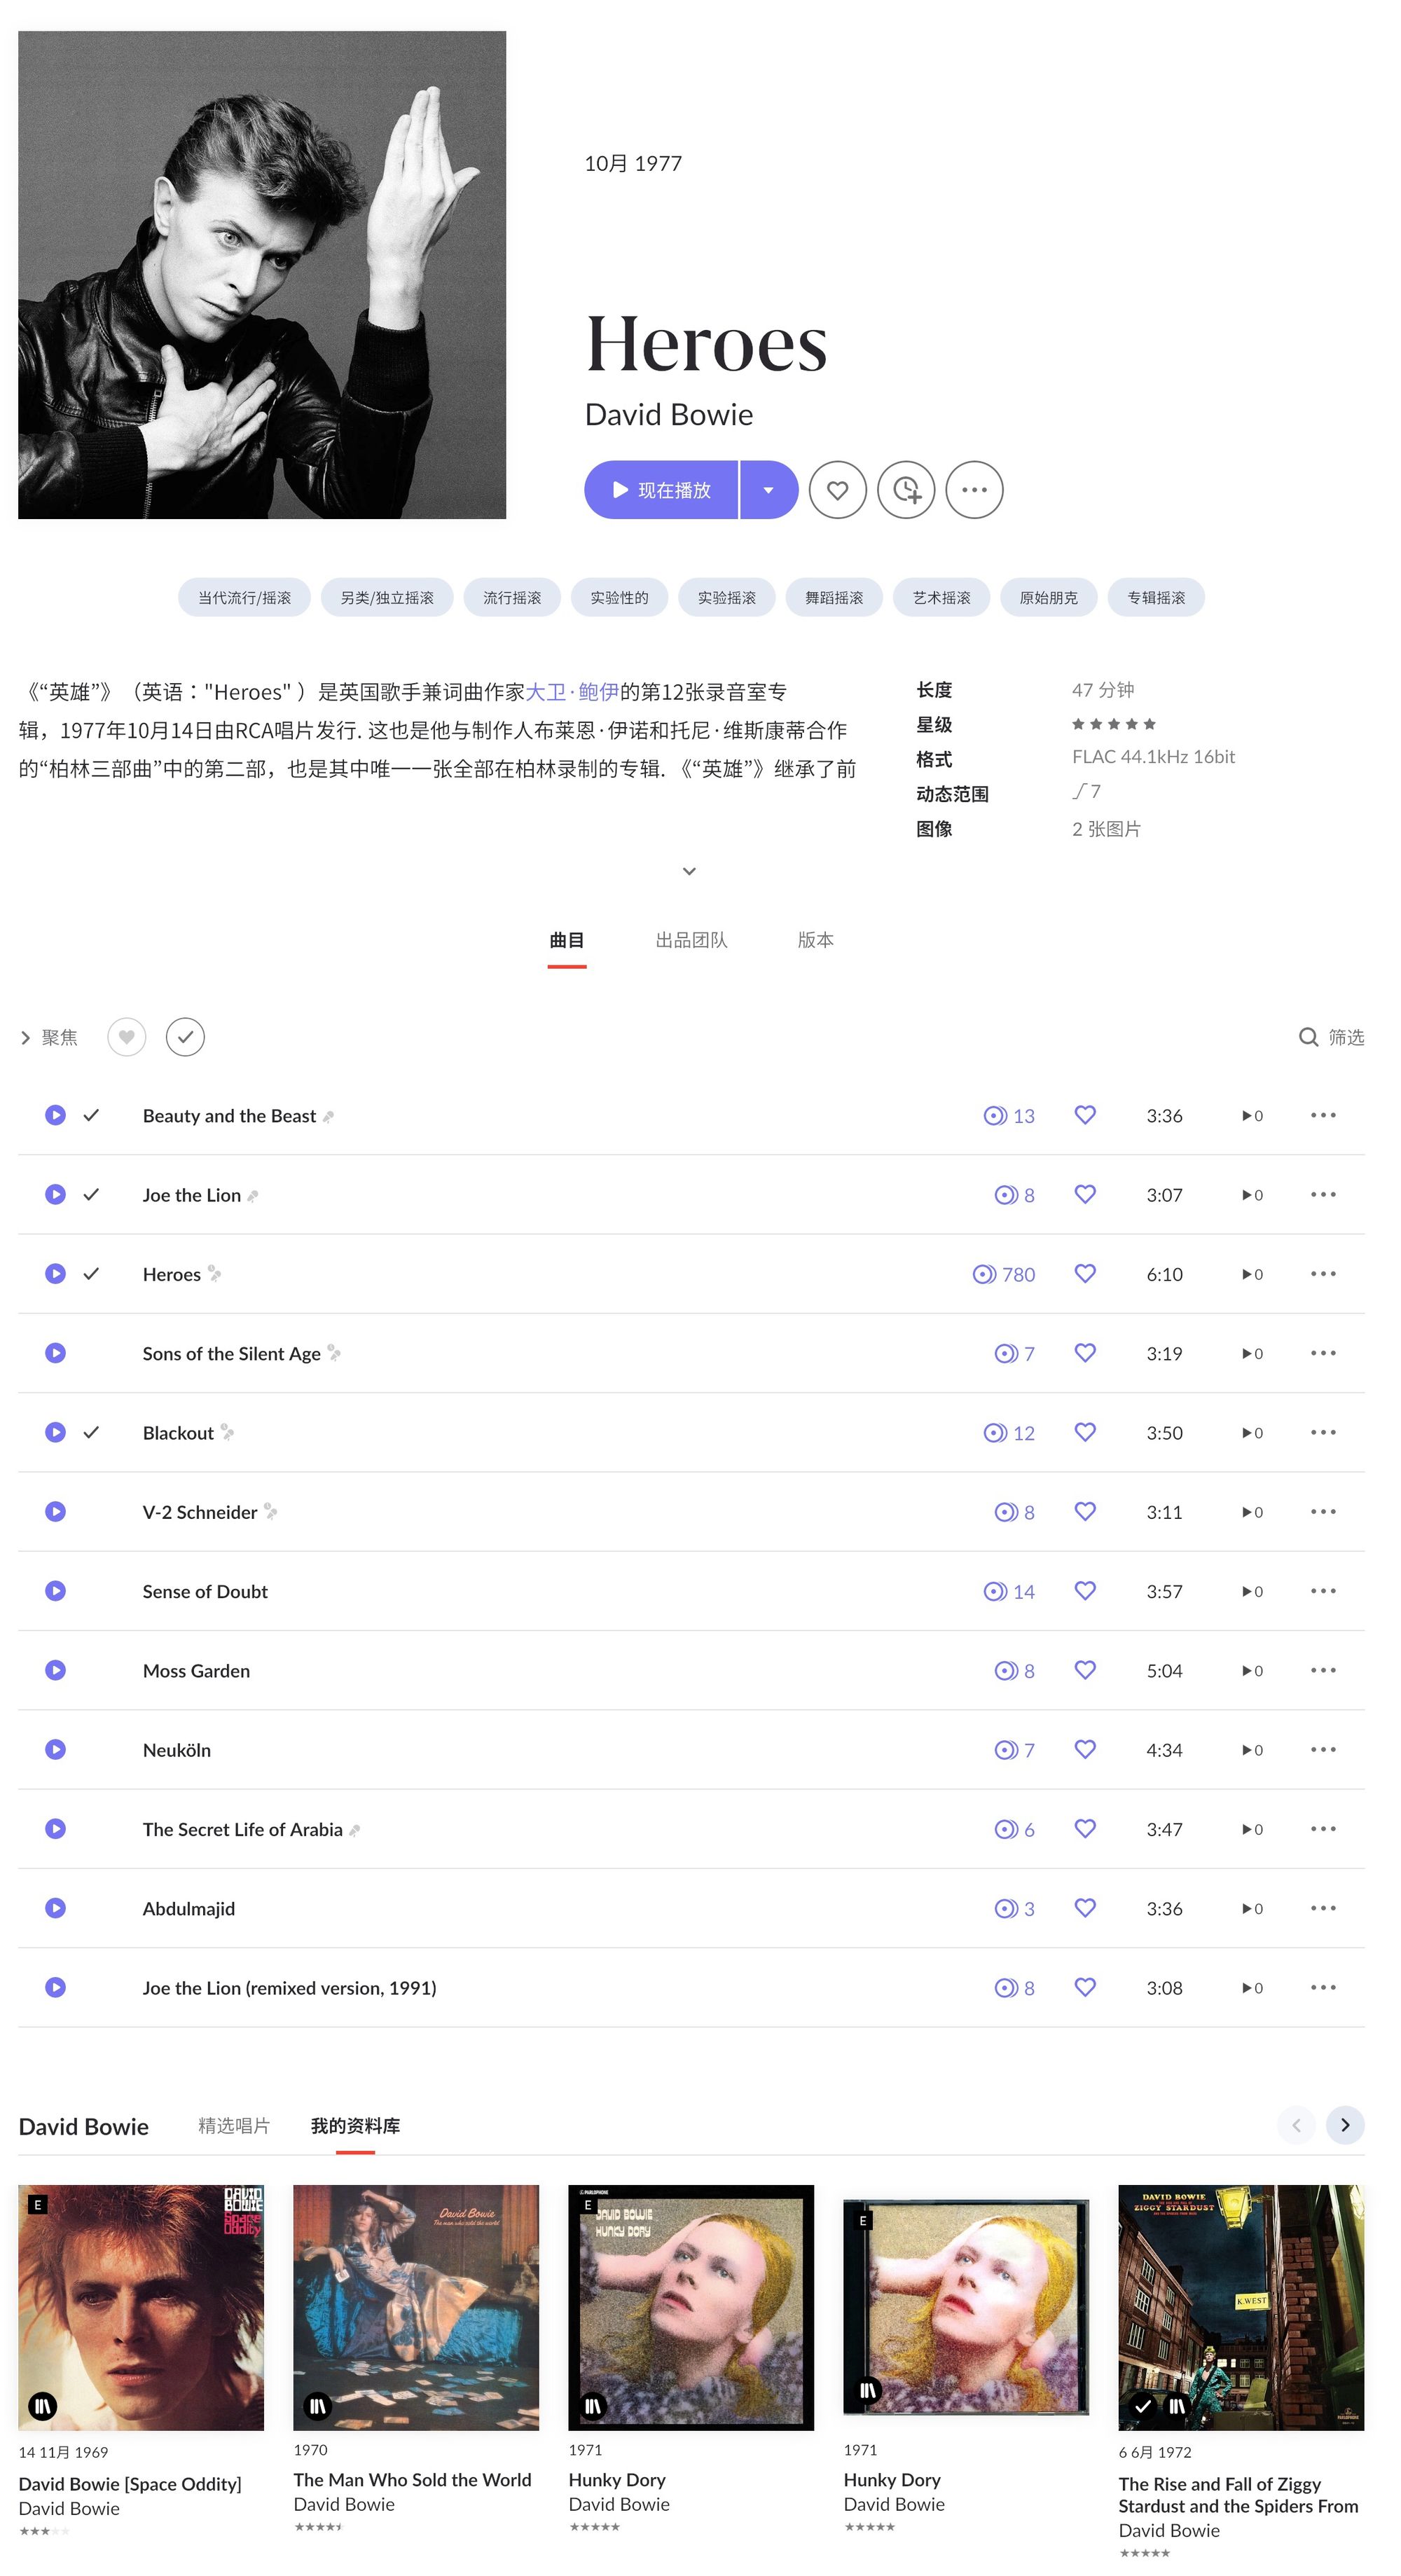This screenshot has width=1401, height=2576.
Task: Click the heart for Joe the Lion
Action: 1085,1194
